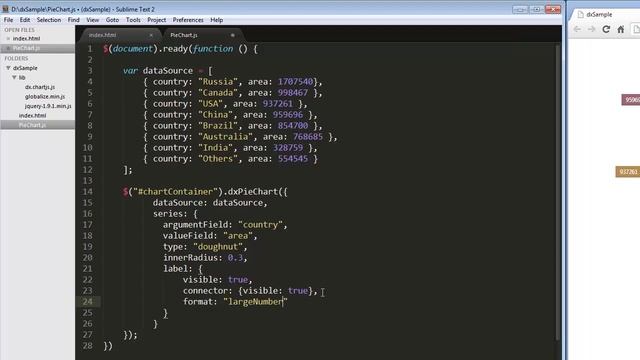Open the Project menu
This screenshot has height=360, width=640.
(x=157, y=20)
